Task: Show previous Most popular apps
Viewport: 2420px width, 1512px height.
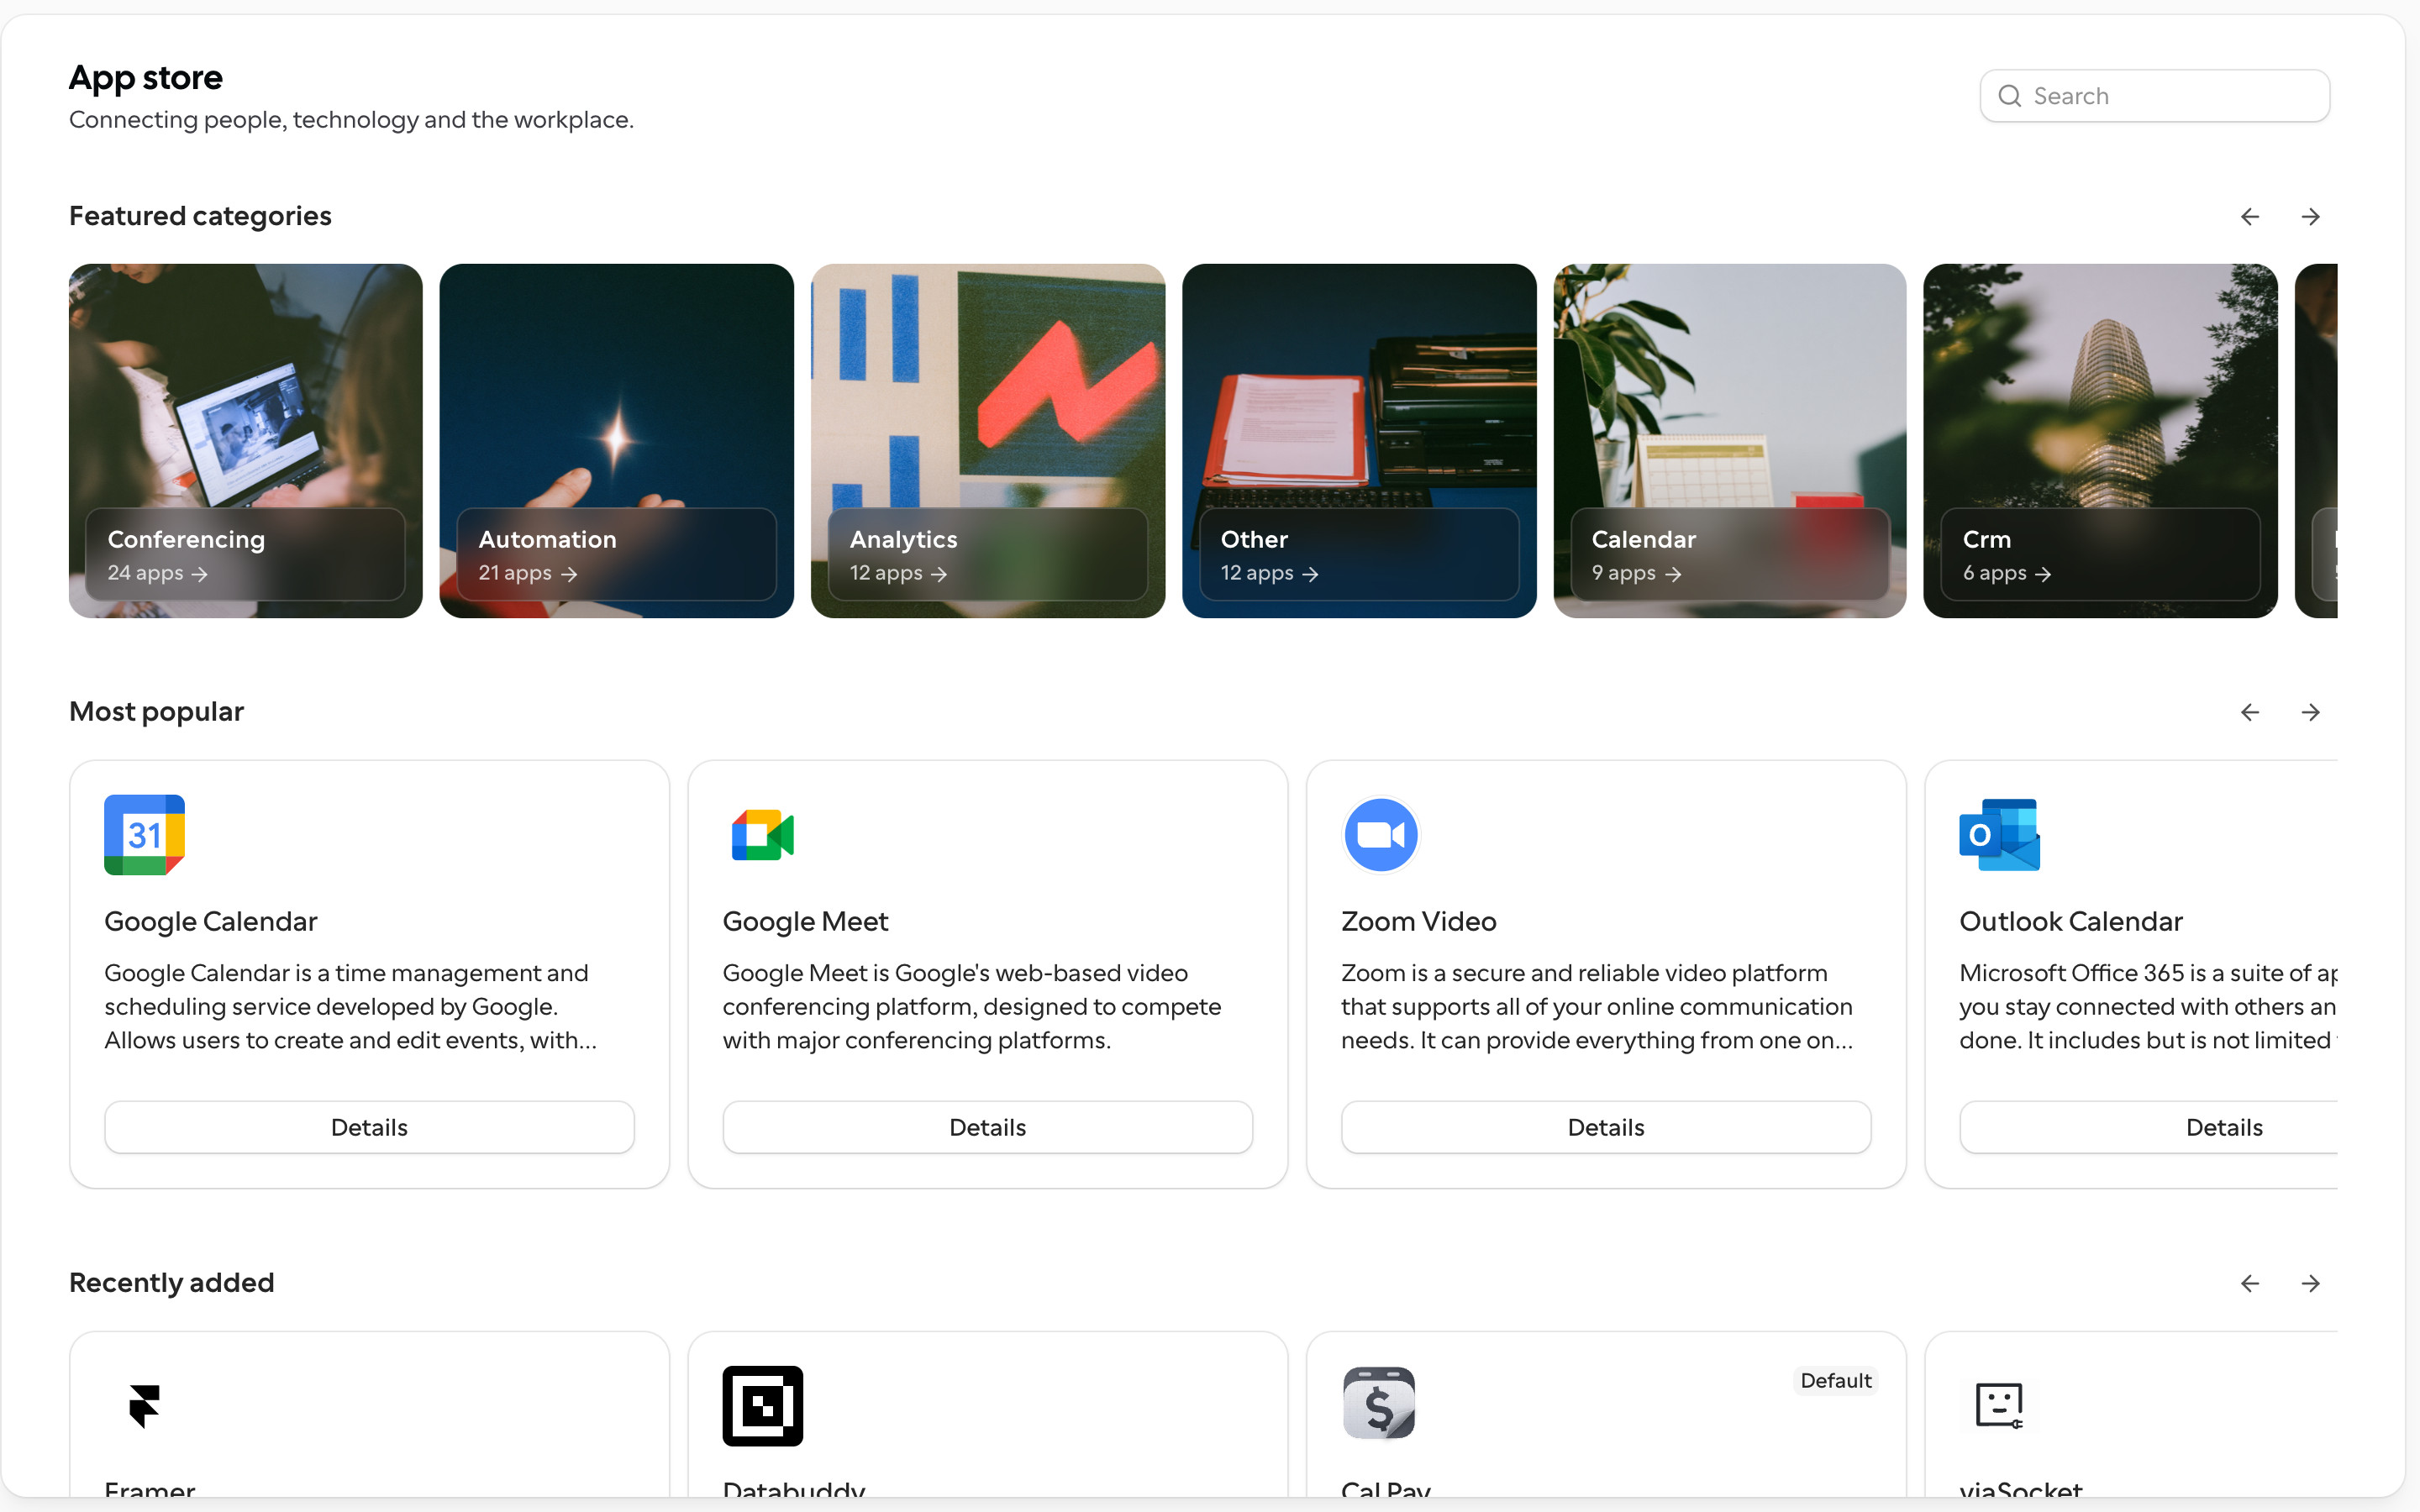Action: [x=2250, y=712]
